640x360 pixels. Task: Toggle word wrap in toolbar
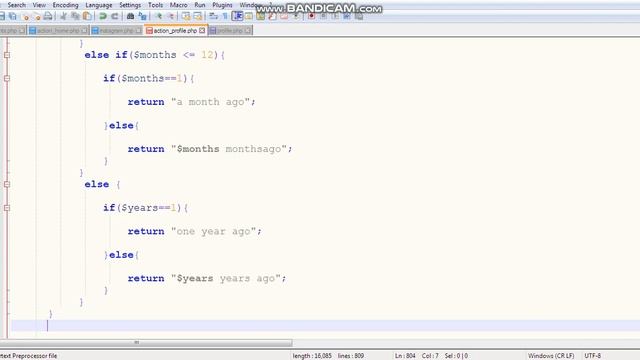(x=213, y=16)
